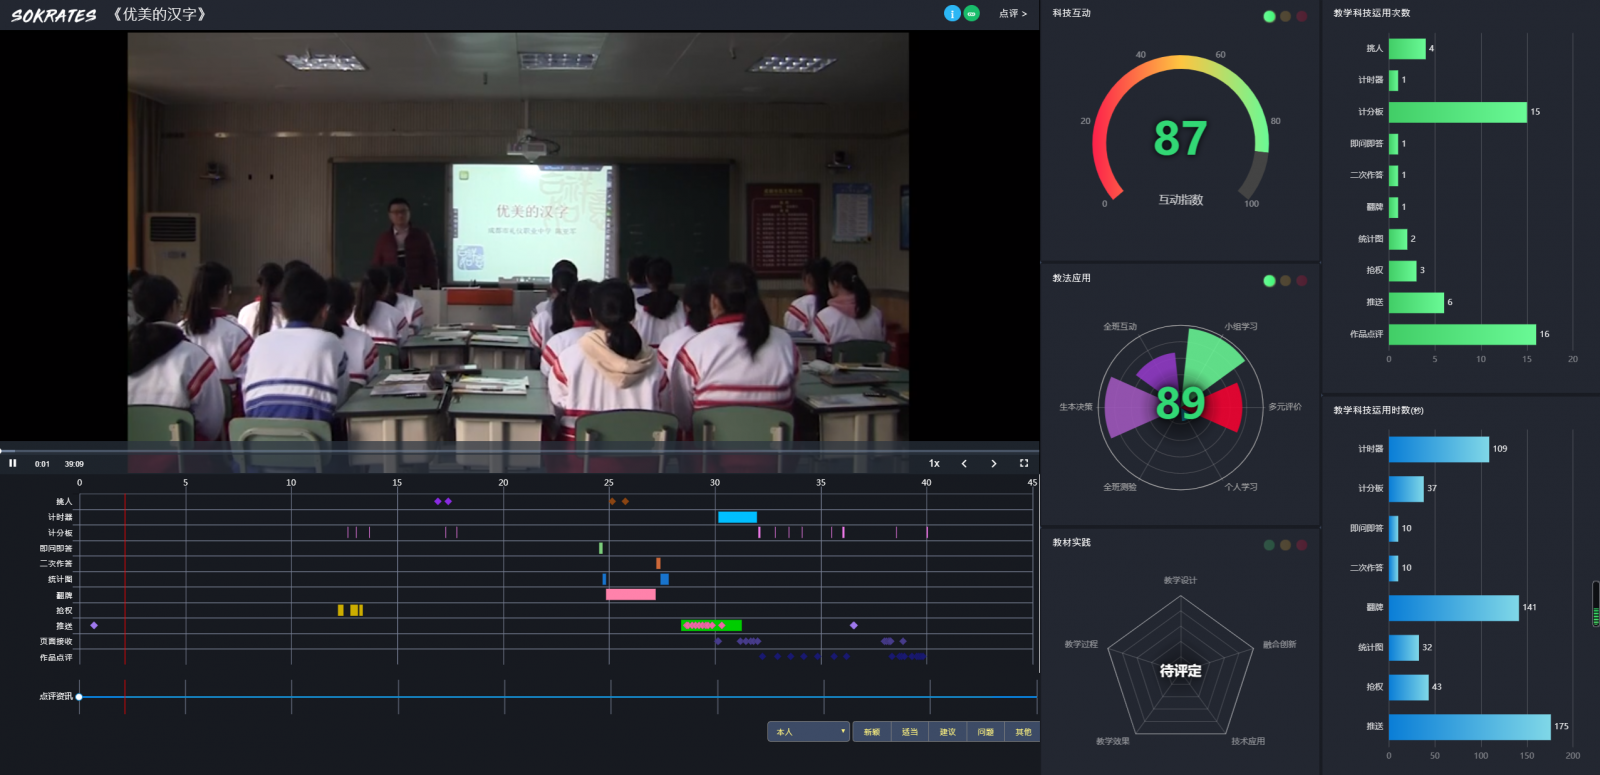
Task: Click the 问题 button
Action: pos(985,732)
